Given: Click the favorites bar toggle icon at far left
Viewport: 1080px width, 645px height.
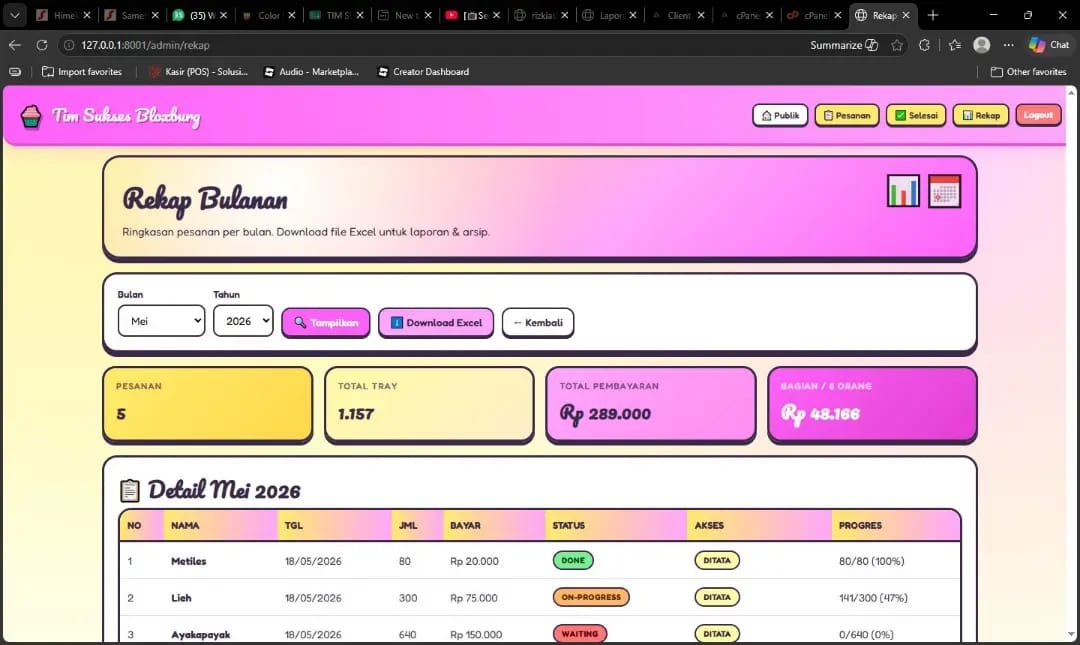Looking at the screenshot, I should coord(14,72).
